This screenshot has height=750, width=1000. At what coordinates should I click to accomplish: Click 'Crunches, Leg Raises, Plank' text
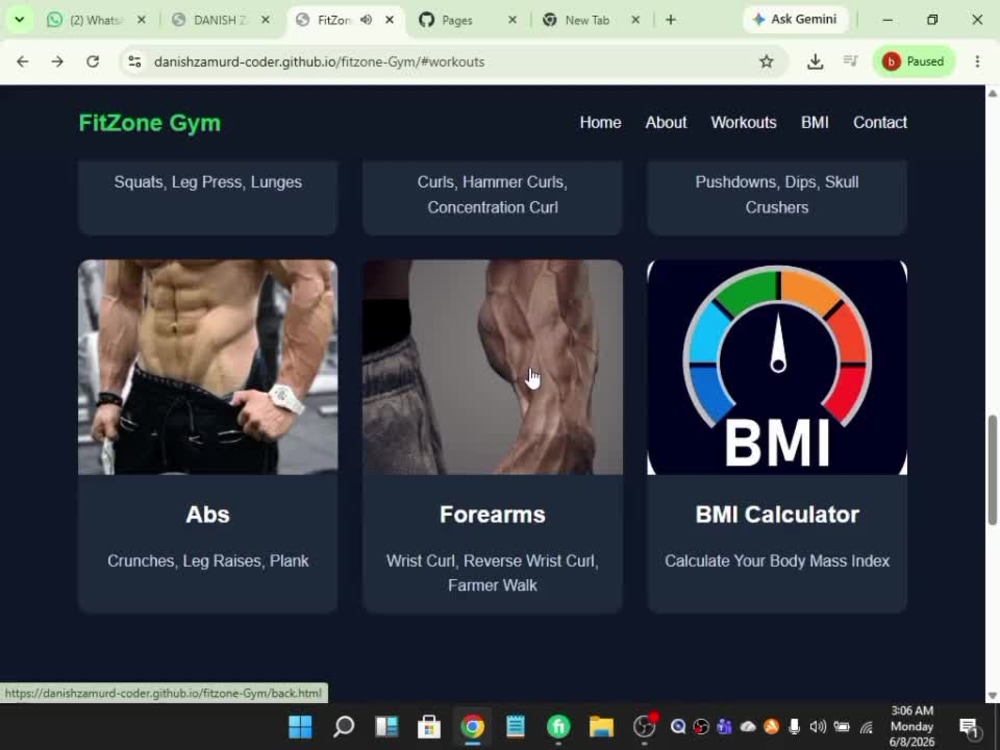point(208,561)
